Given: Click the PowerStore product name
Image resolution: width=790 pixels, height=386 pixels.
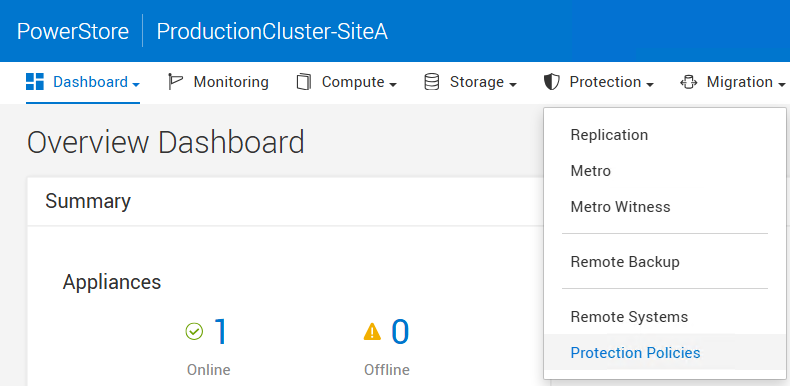Looking at the screenshot, I should click(73, 32).
